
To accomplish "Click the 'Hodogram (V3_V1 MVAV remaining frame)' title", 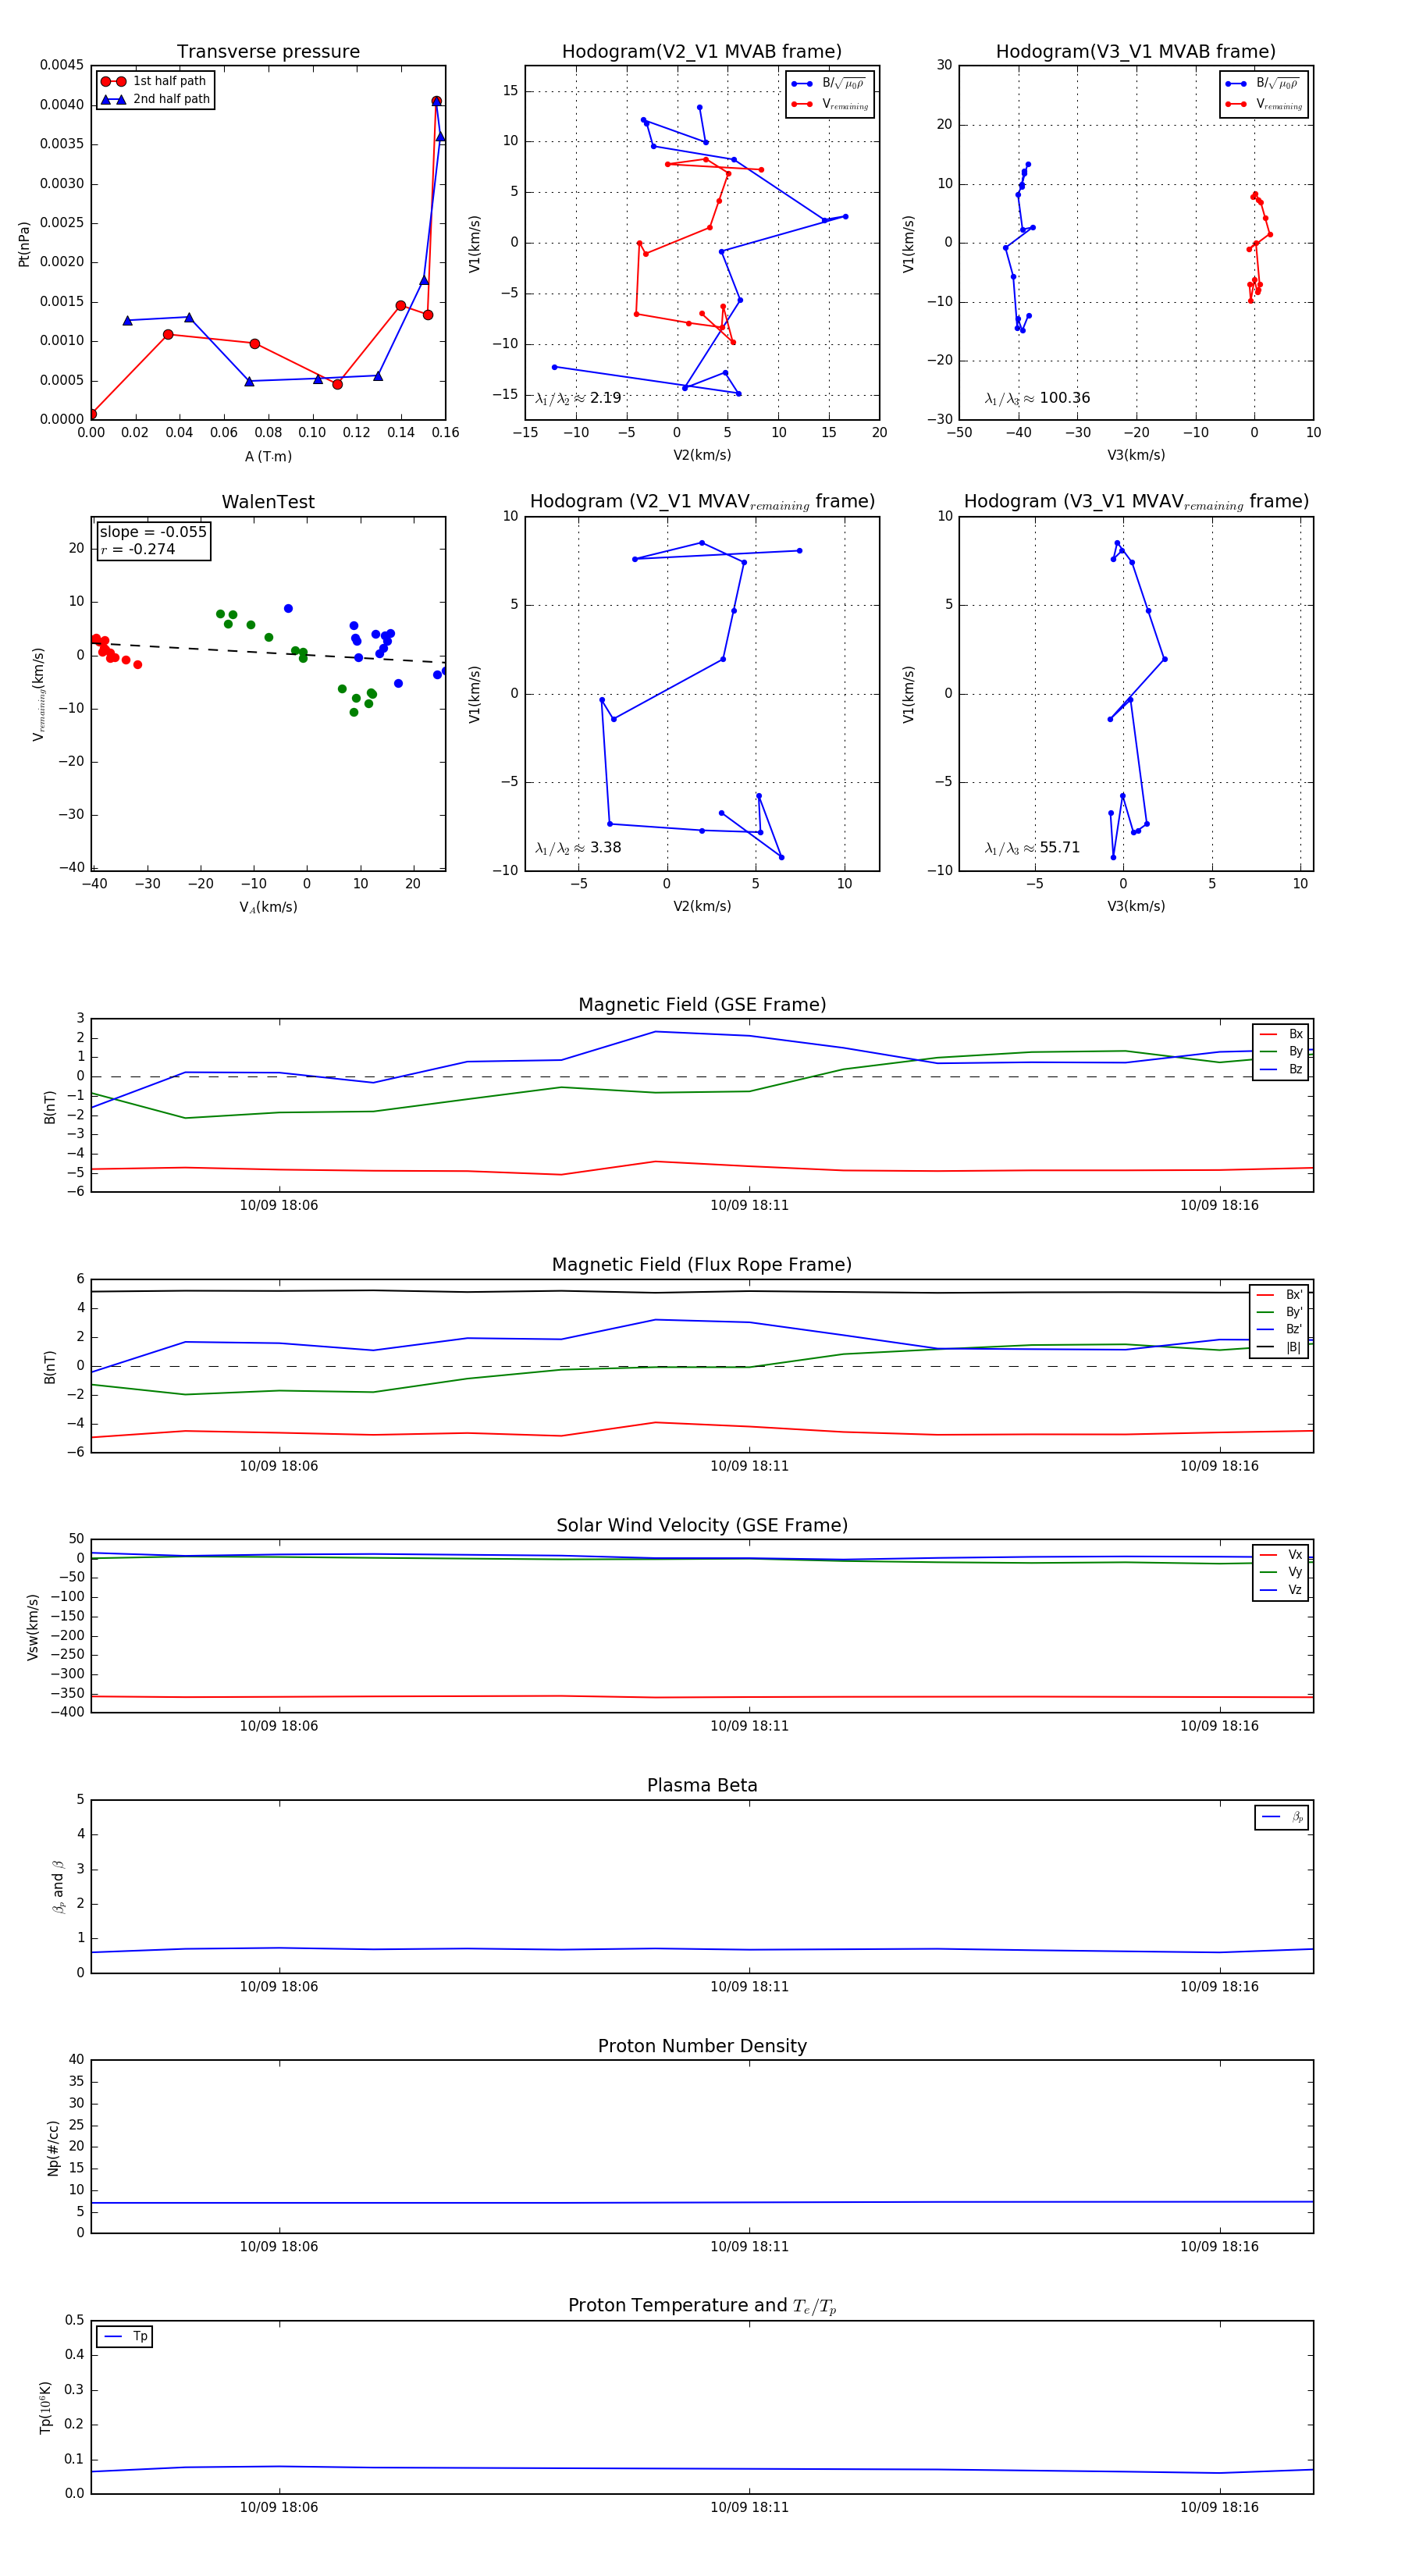I will [x=1136, y=502].
